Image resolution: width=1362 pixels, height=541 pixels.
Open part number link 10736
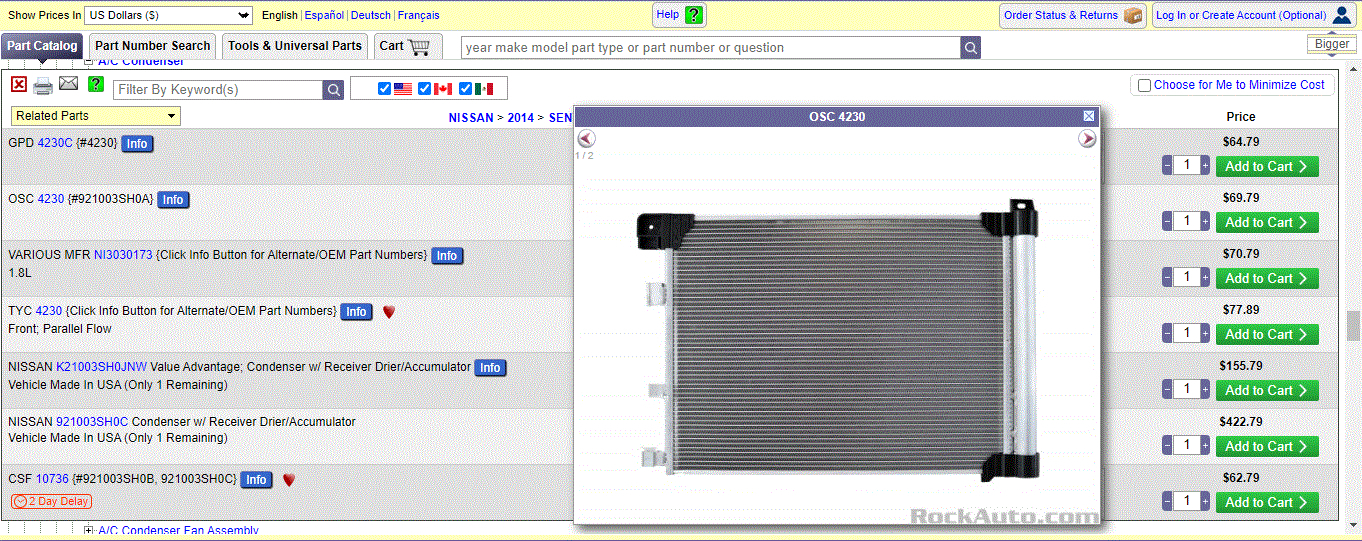tap(52, 479)
